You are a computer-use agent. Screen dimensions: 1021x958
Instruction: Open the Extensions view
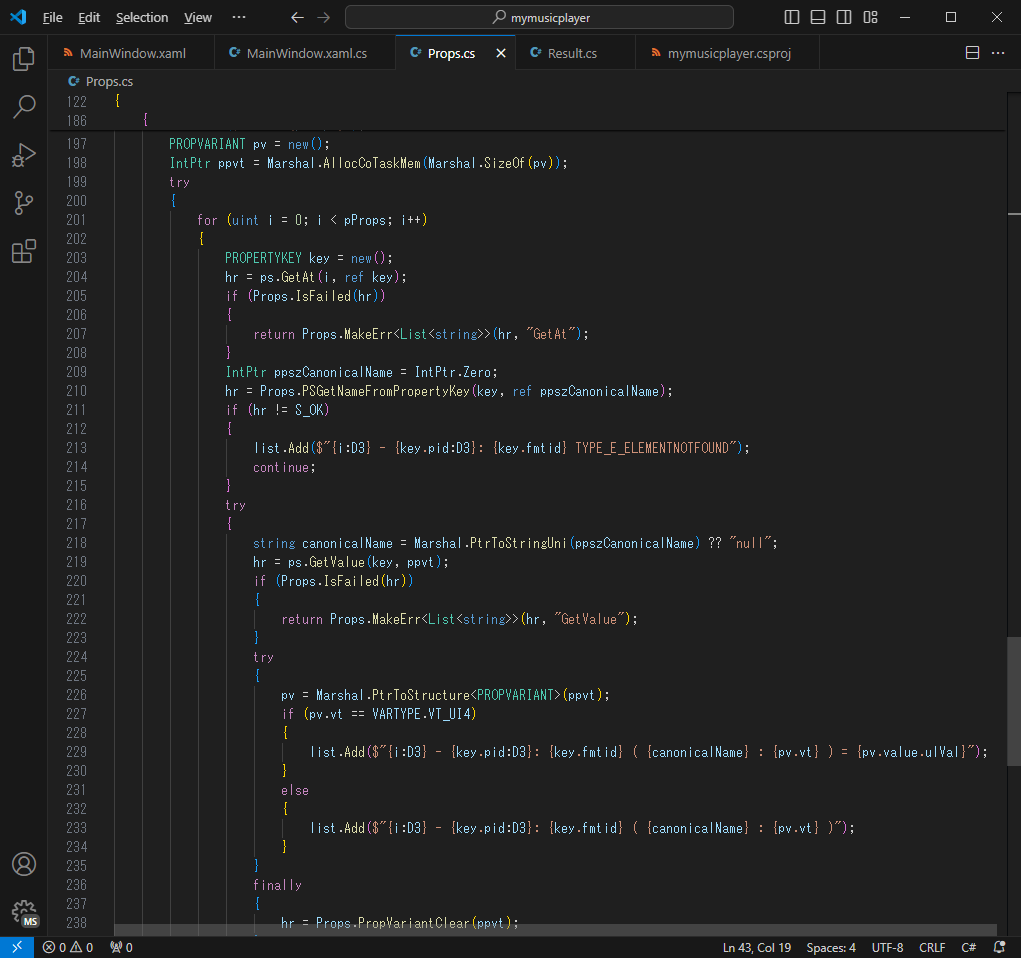point(24,252)
